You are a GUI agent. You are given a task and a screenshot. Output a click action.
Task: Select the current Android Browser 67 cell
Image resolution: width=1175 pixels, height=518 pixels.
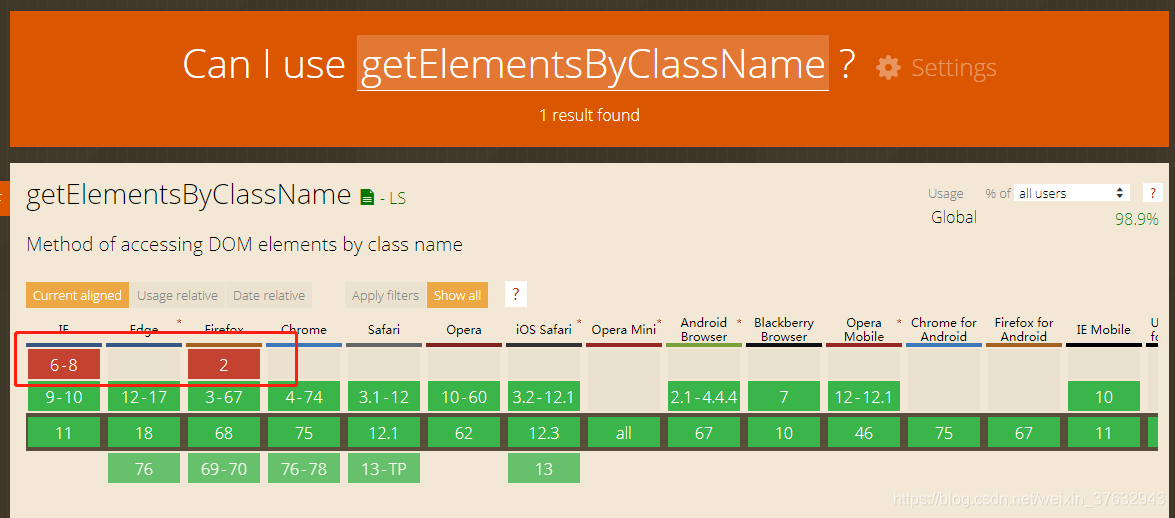[704, 433]
